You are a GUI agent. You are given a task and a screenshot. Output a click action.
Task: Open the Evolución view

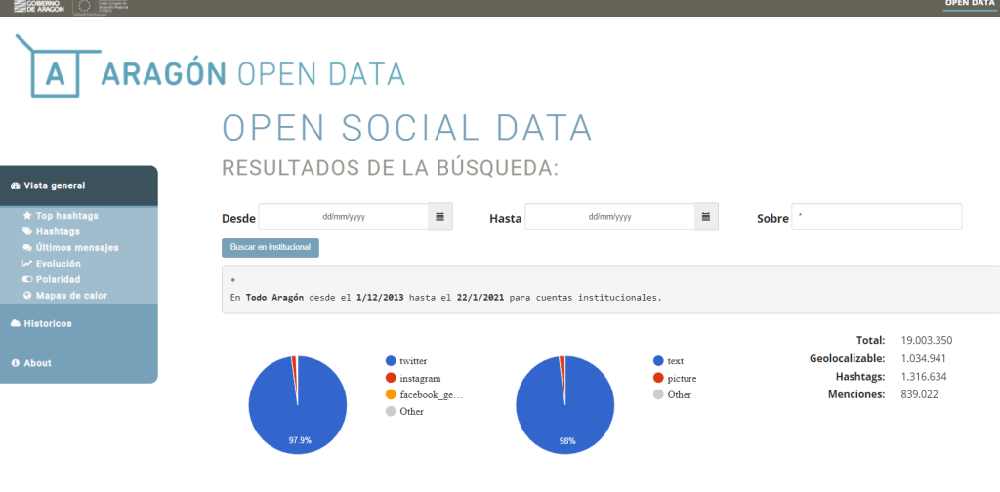coord(58,264)
